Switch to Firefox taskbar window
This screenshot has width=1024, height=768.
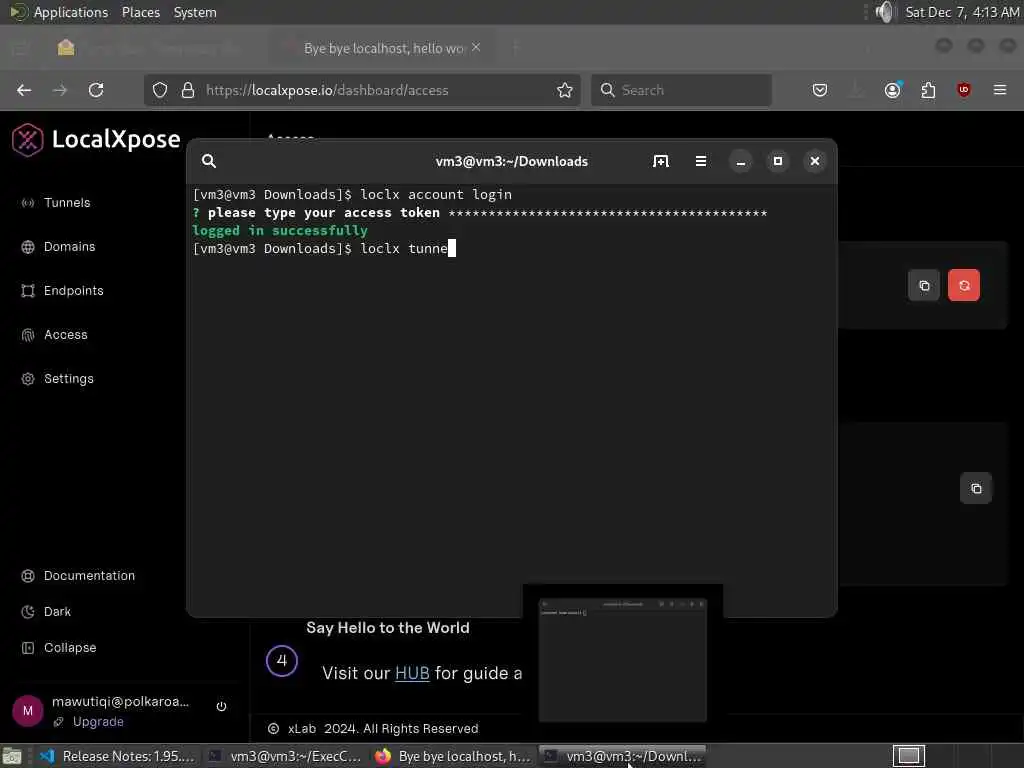coord(453,756)
